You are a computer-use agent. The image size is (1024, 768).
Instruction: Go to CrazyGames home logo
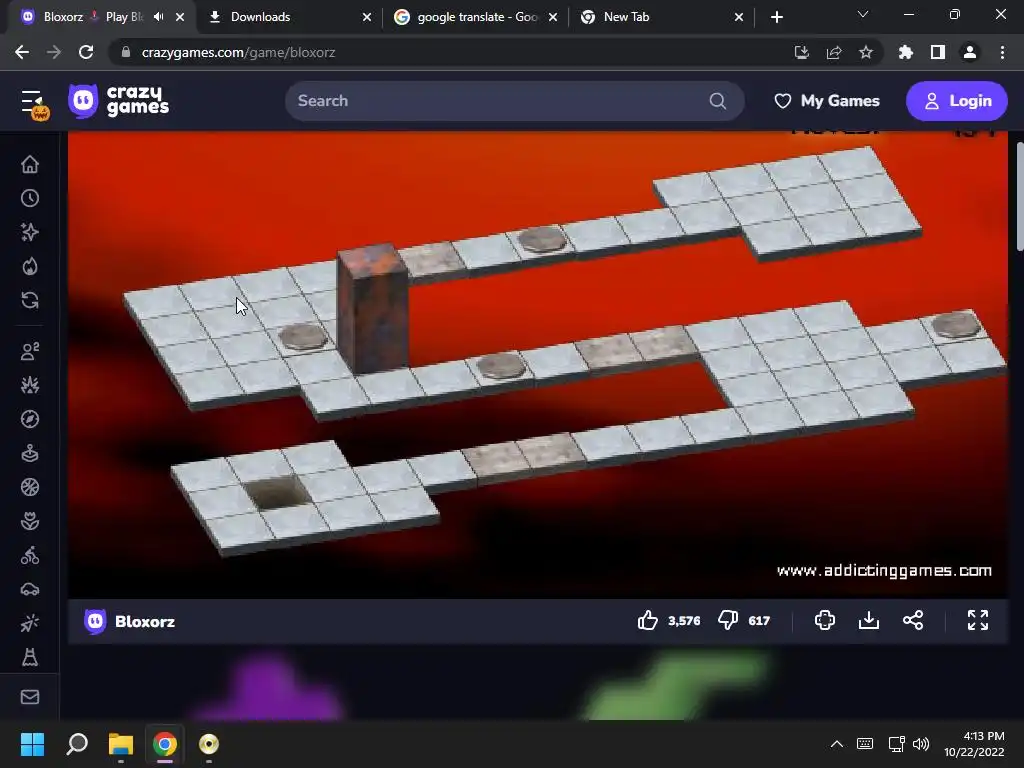coord(119,101)
